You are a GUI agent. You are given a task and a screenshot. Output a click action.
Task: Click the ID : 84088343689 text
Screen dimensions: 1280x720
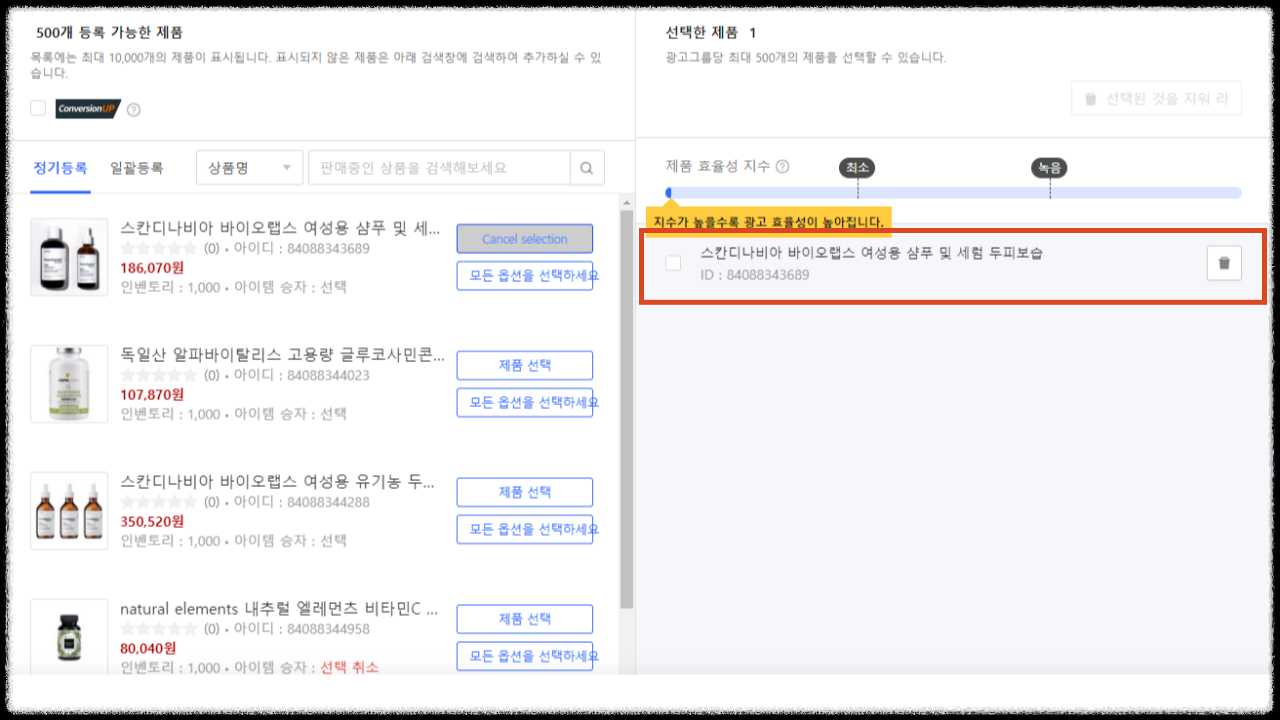(x=755, y=275)
